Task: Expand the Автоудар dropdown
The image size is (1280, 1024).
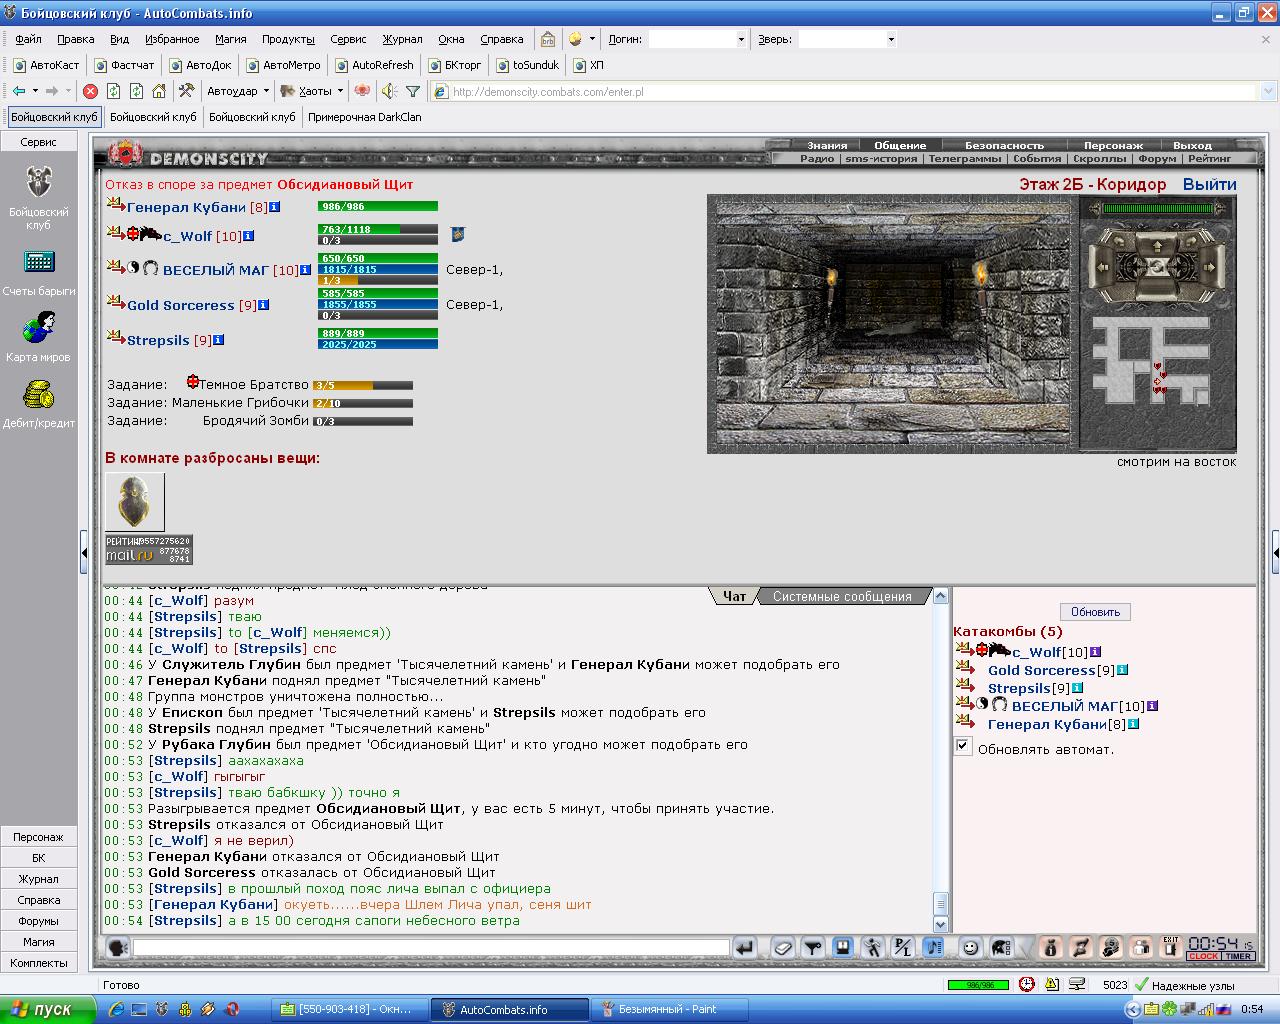Action: (266, 91)
